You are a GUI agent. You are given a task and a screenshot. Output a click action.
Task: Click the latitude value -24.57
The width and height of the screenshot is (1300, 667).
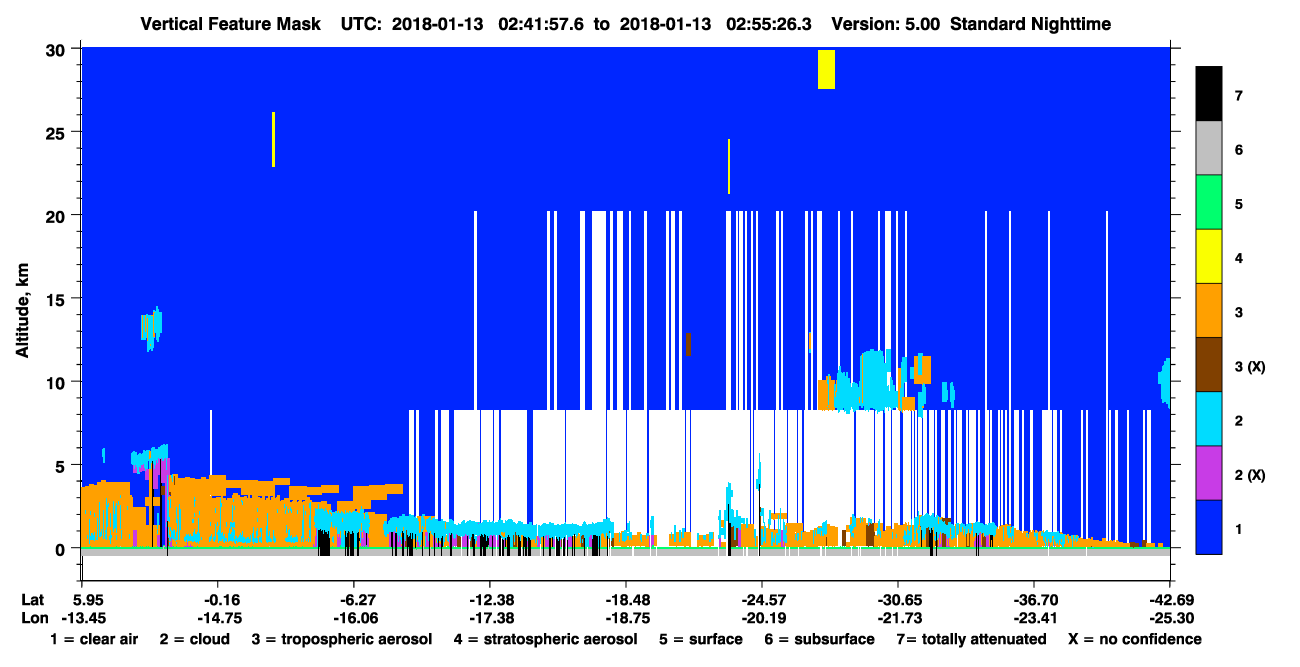(762, 600)
